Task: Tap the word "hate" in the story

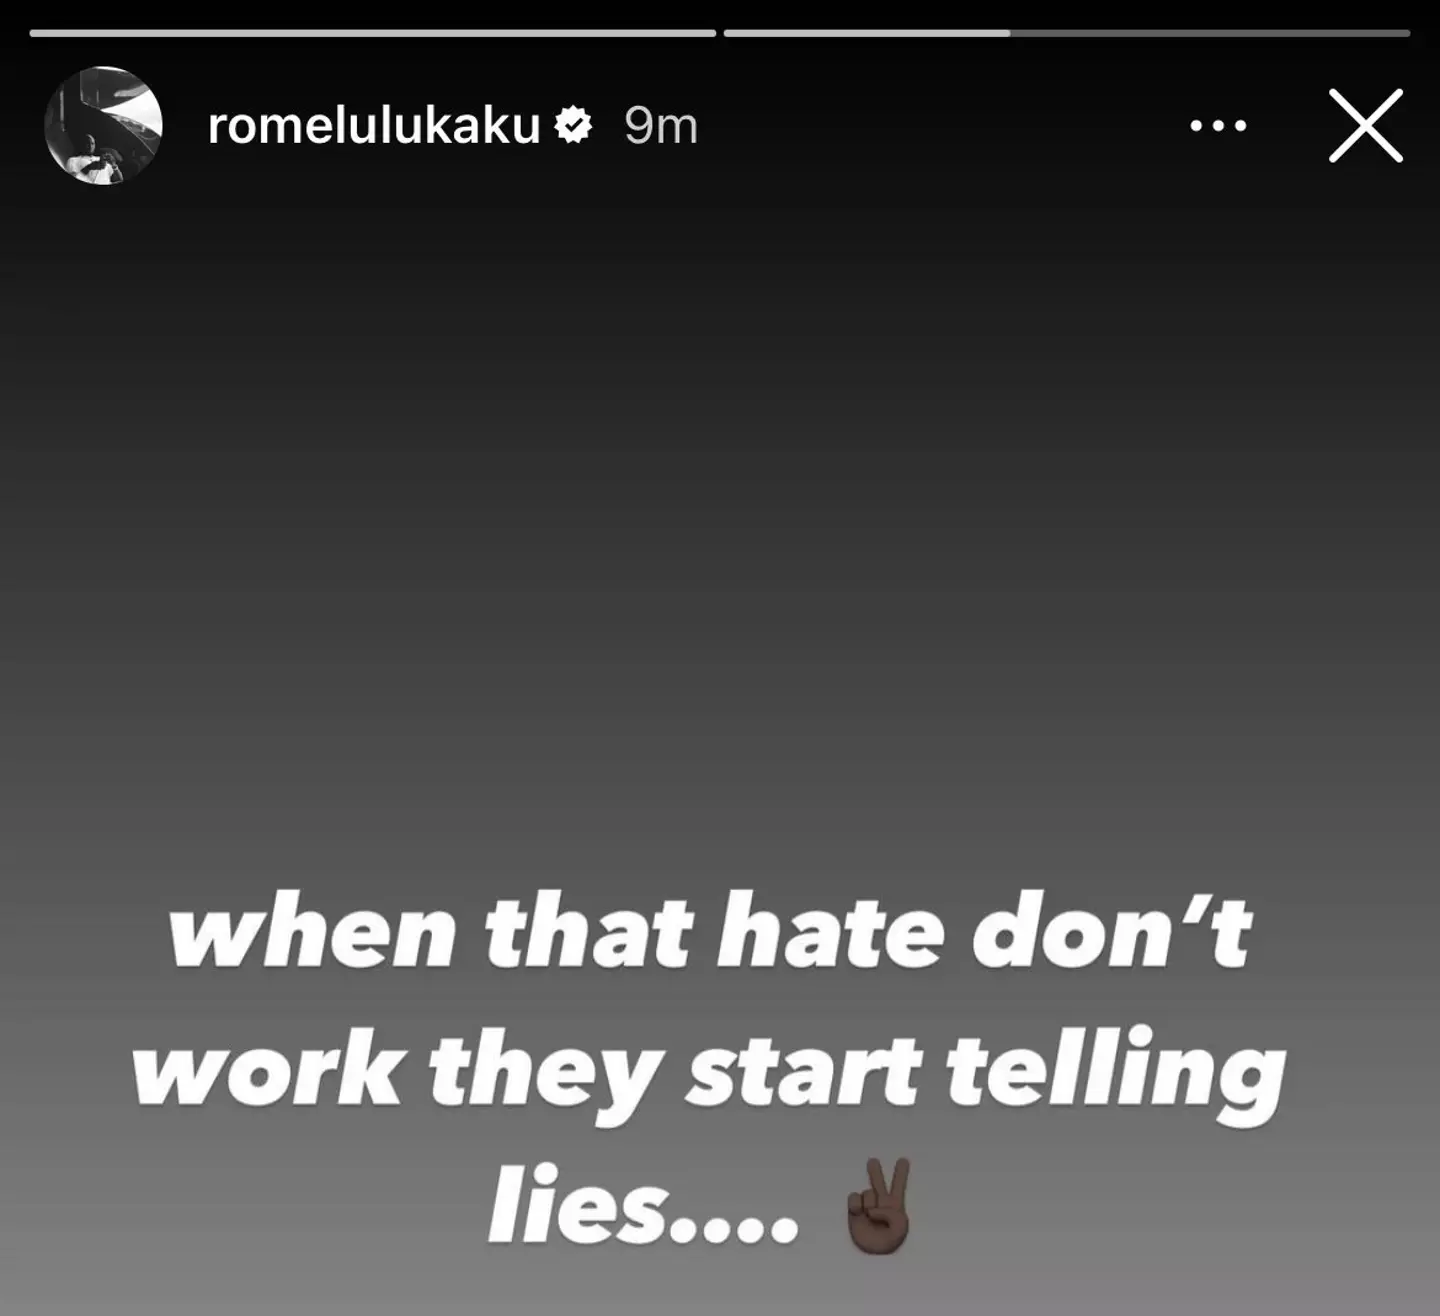Action: 831,933
